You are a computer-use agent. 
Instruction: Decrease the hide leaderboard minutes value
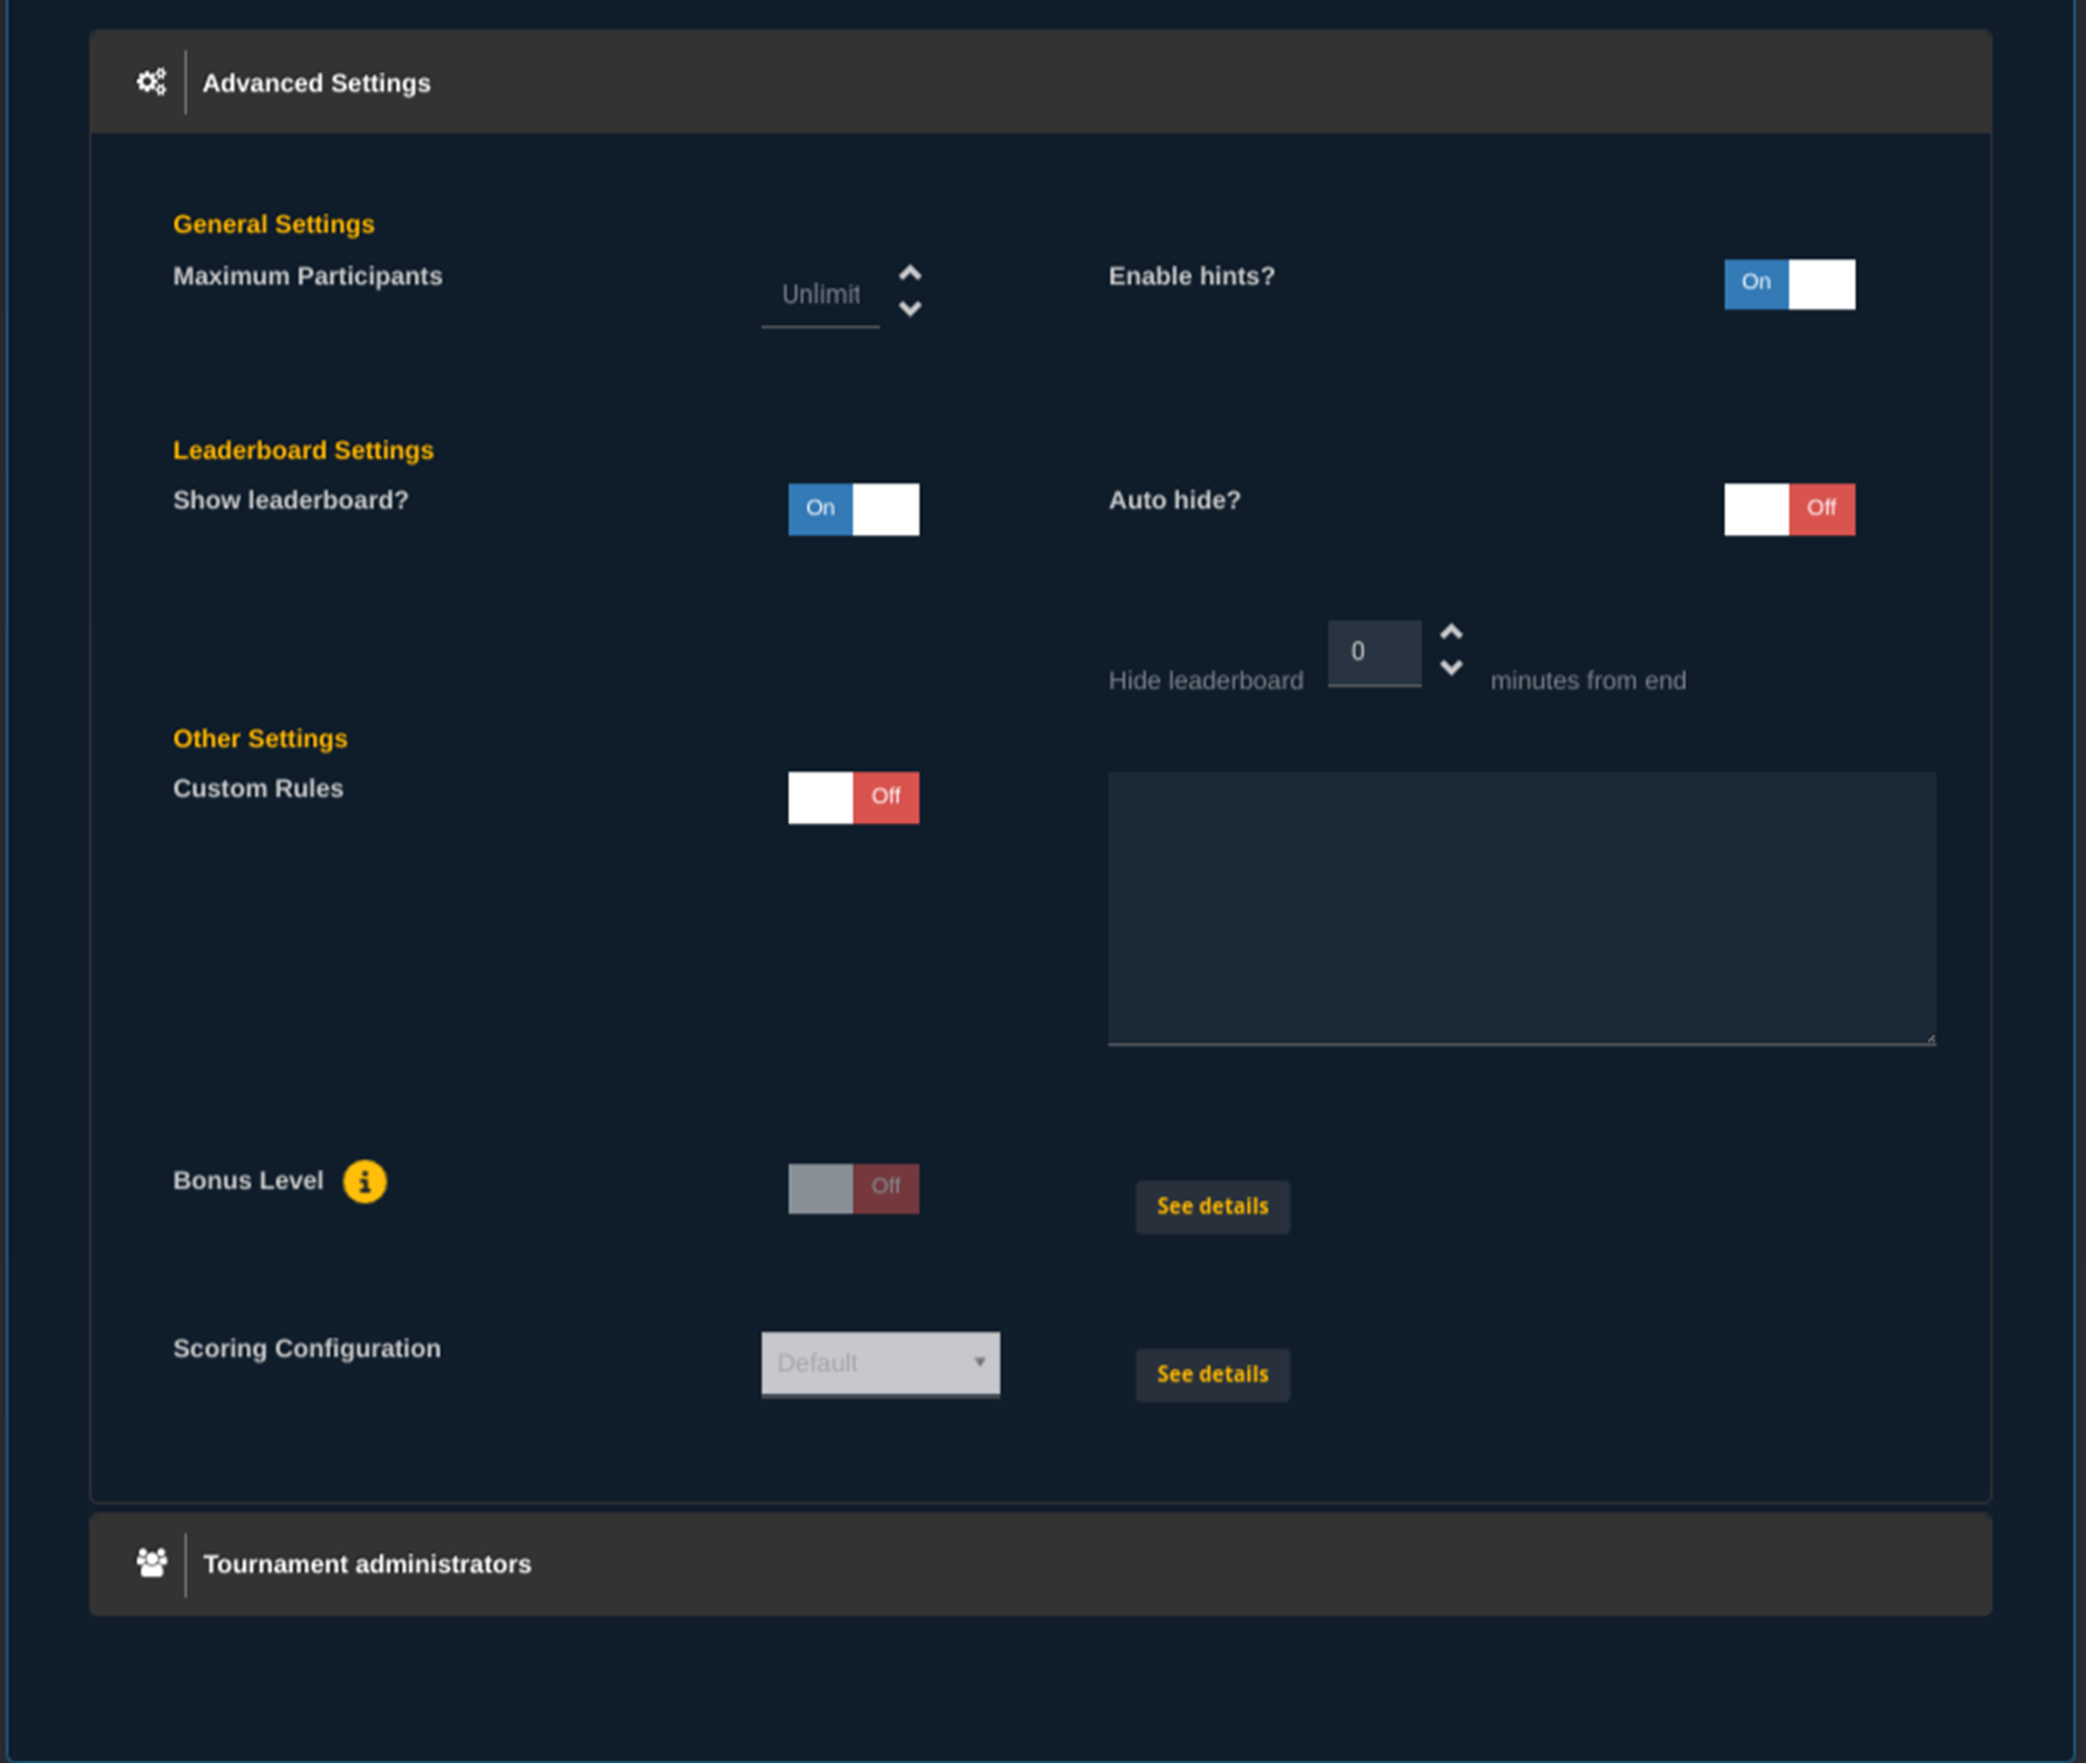click(x=1452, y=668)
